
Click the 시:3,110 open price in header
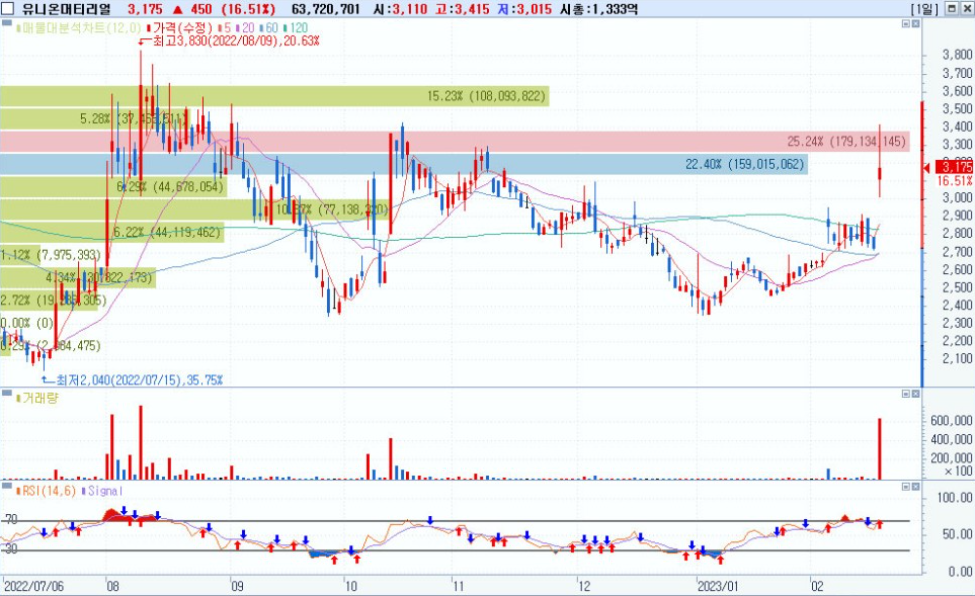401,9
